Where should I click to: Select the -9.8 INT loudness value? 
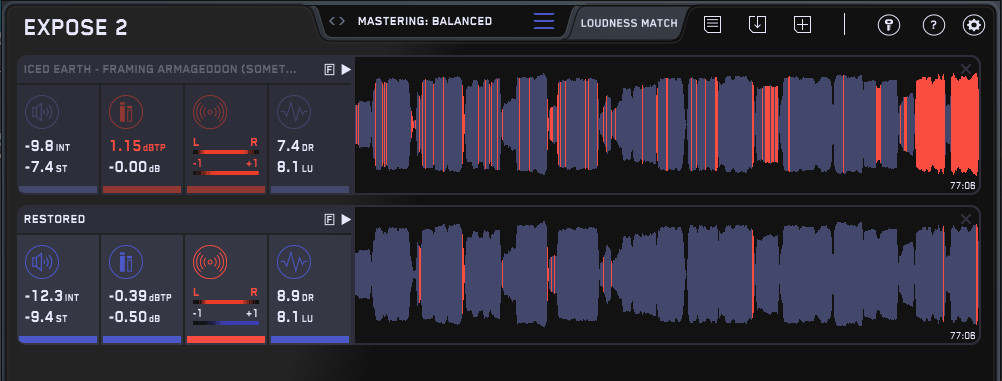point(47,147)
